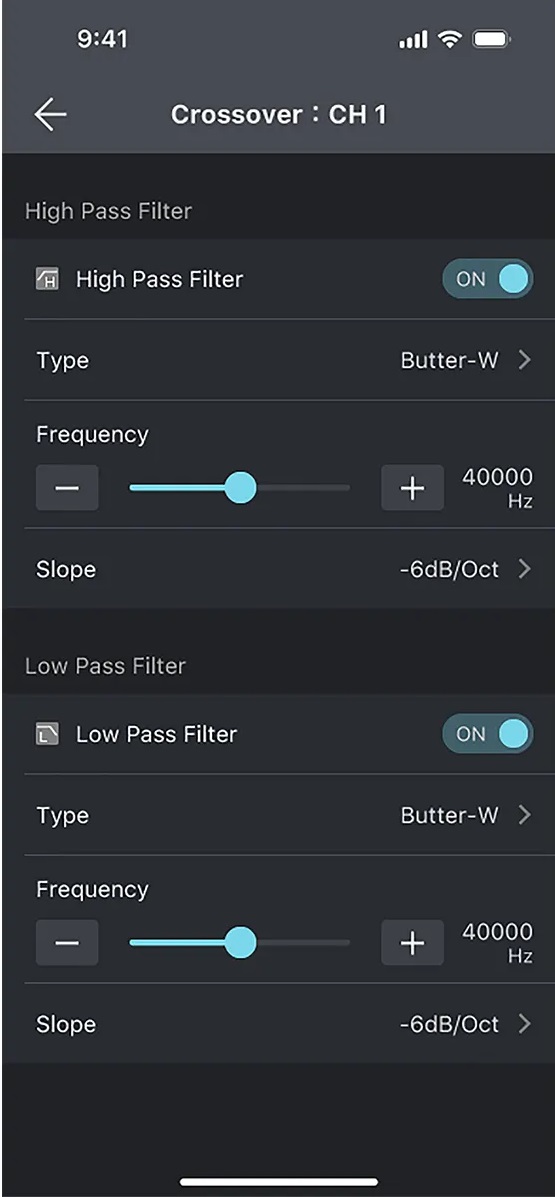The width and height of the screenshot is (555, 1197).
Task: Click the High Pass Filter icon
Action: [x=47, y=279]
